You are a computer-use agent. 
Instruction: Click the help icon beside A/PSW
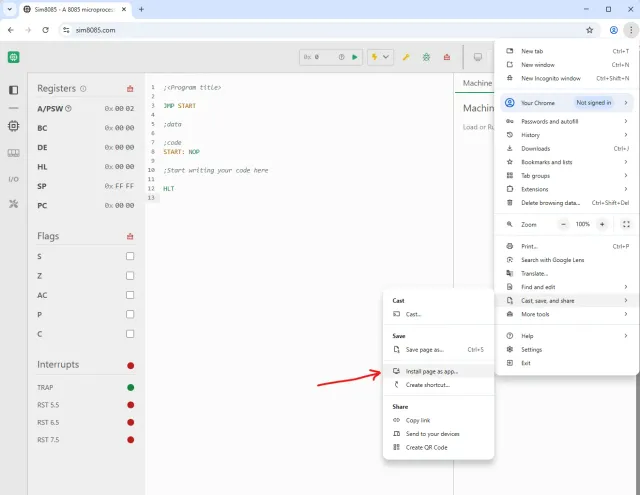point(68,109)
